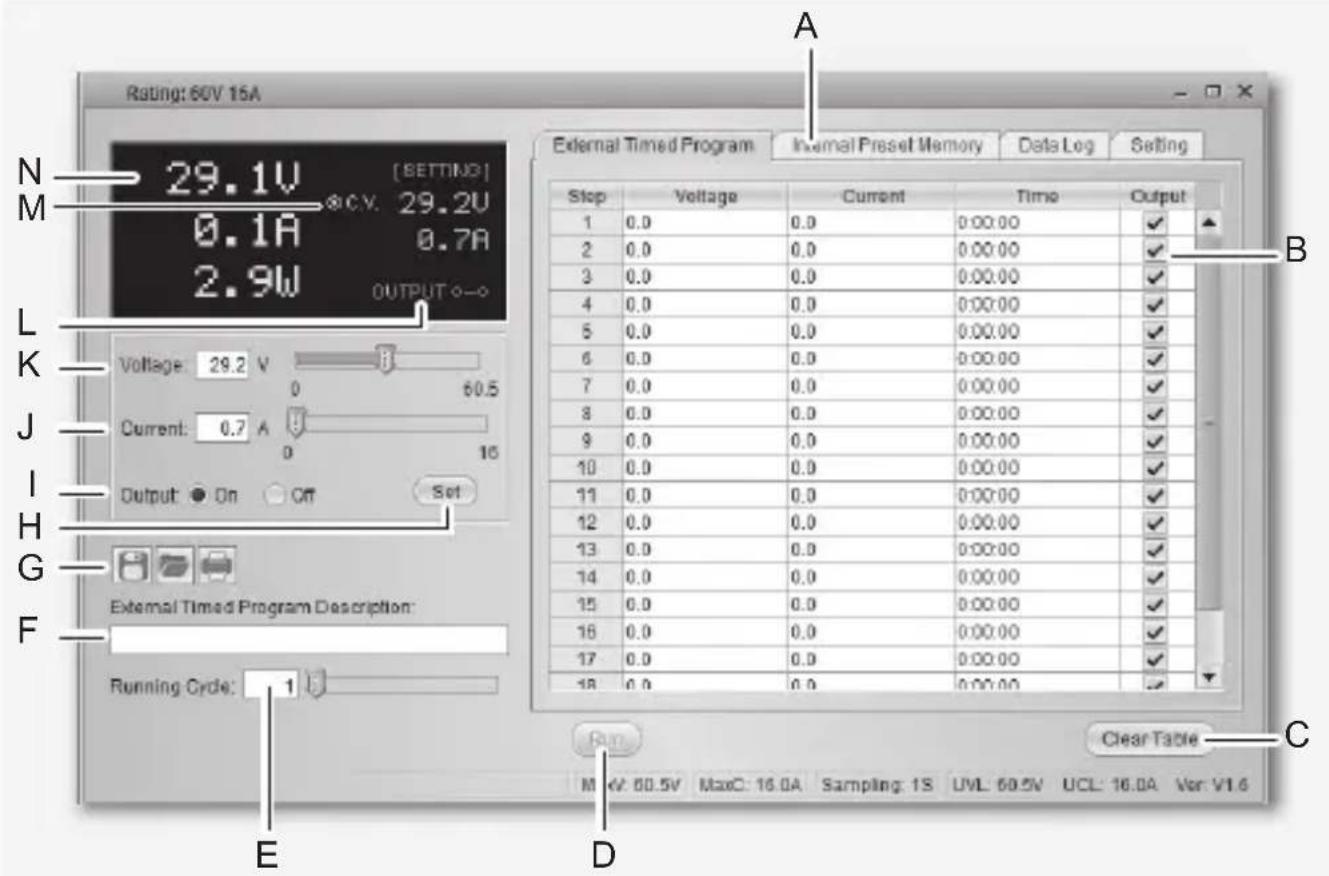
Task: Click the 'MaxC: 16.0A' status bar entry
Action: tap(751, 786)
